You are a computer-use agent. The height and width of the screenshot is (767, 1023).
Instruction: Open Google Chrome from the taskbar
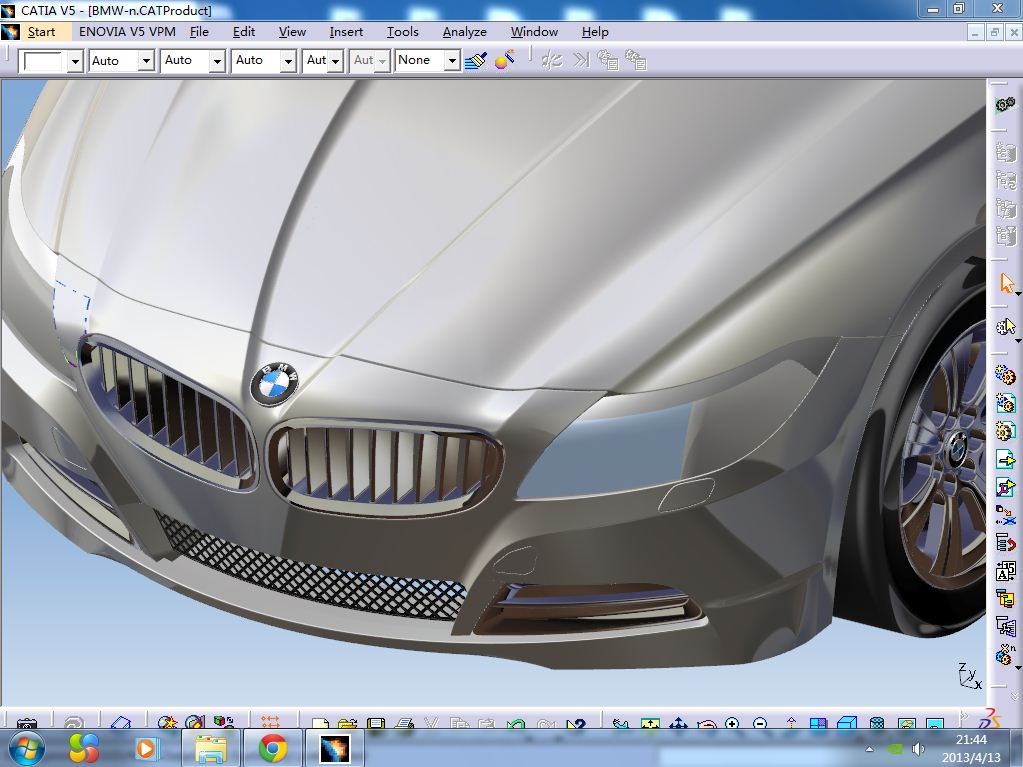point(273,748)
